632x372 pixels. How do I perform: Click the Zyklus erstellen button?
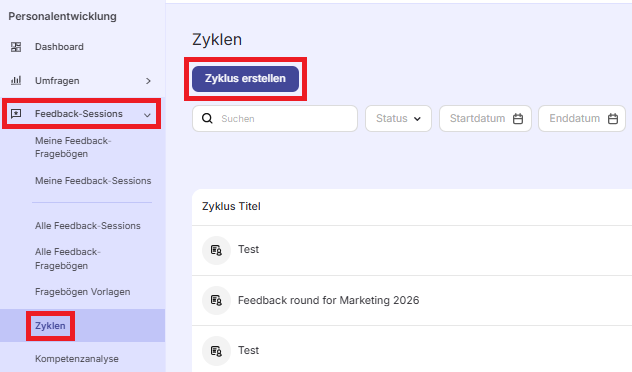pos(245,79)
